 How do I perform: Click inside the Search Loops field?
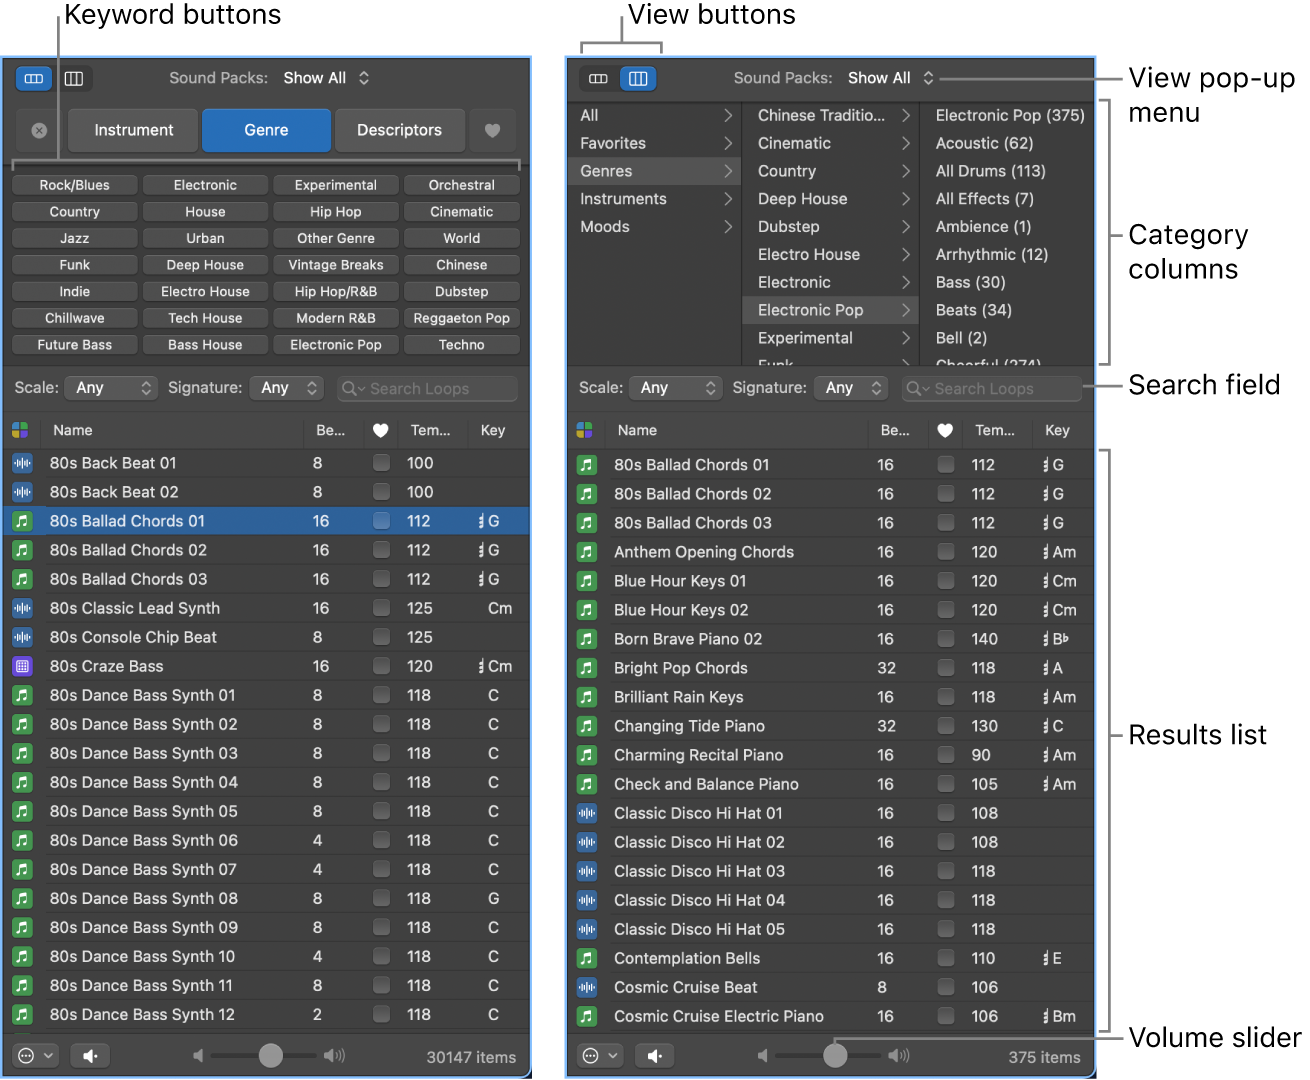(430, 388)
